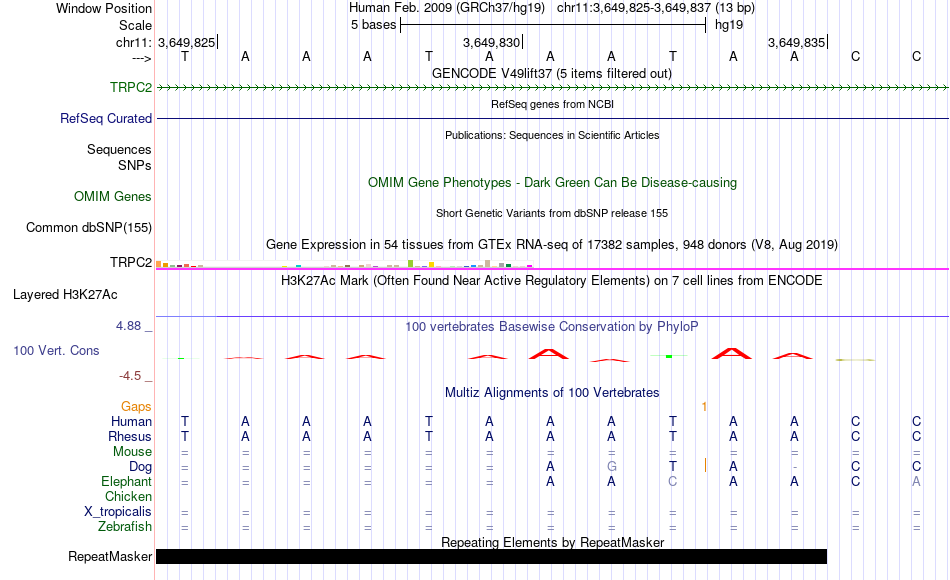Screen dimensions: 950x580
Task: Click the GTEx TRPC2 tissue expression bar chart
Action: (344, 264)
